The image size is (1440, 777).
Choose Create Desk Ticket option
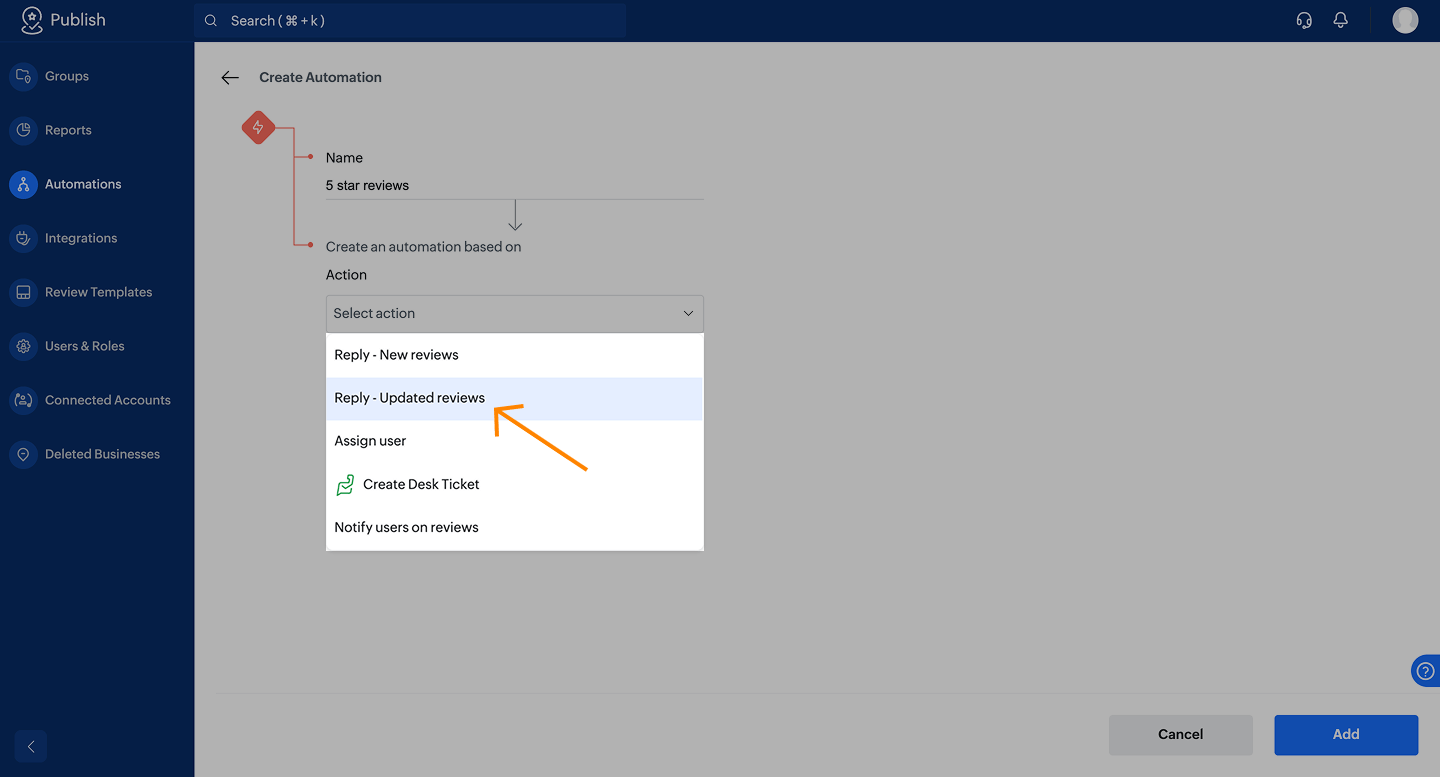[x=515, y=484]
